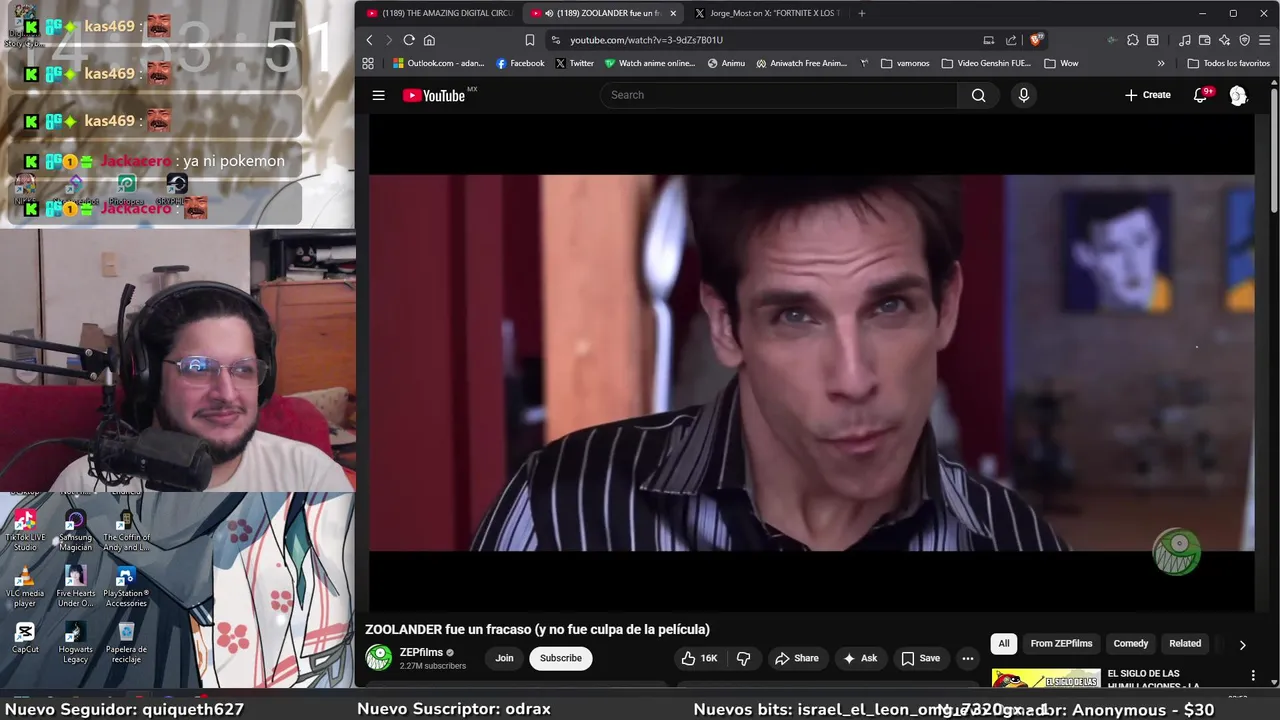Open a new browser tab with plus
The width and height of the screenshot is (1280, 720).
coord(862,13)
